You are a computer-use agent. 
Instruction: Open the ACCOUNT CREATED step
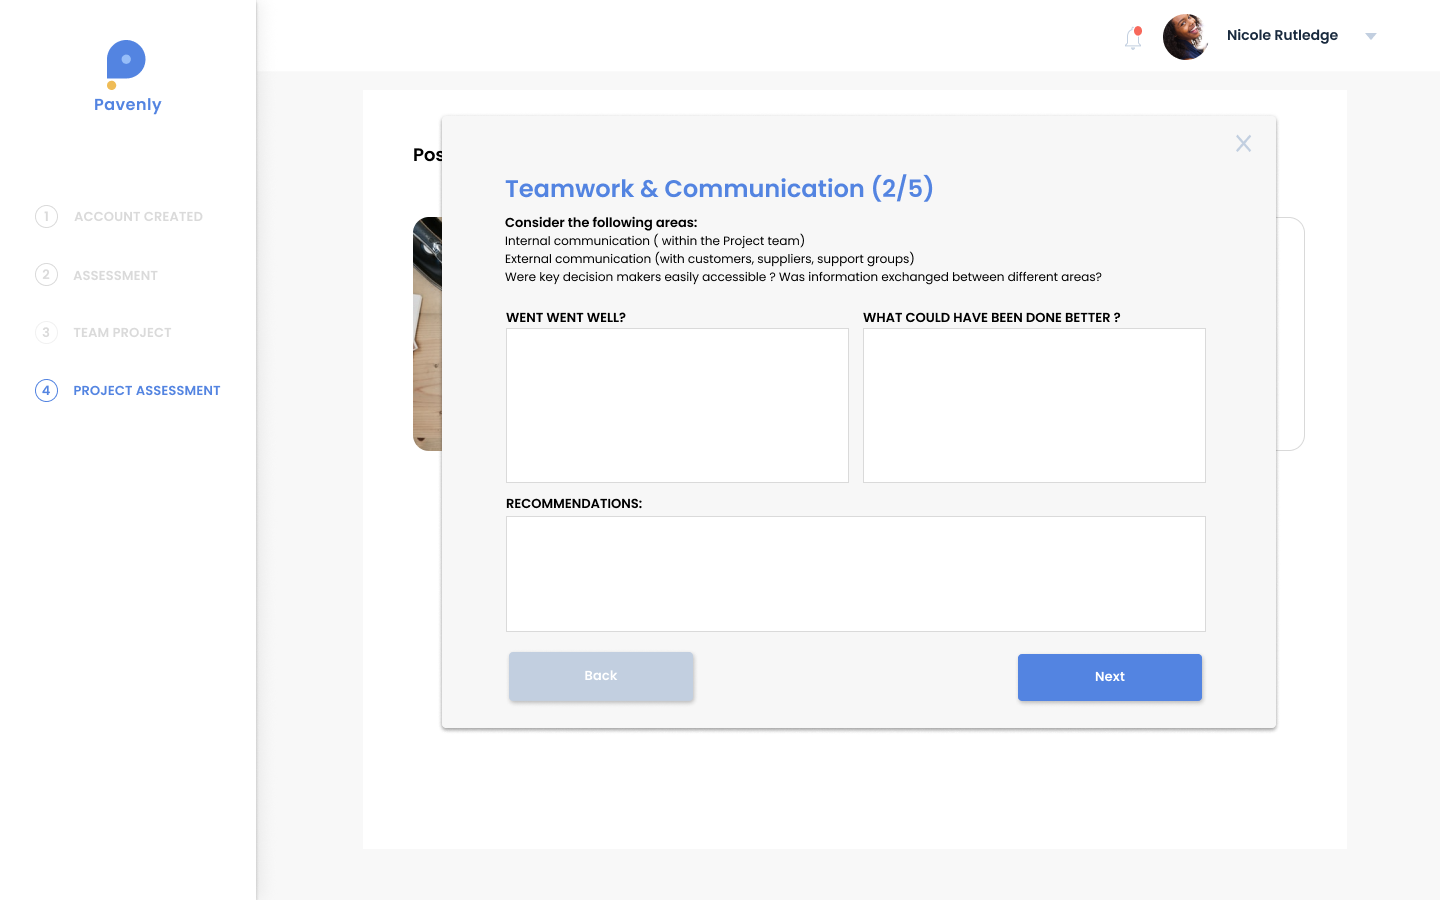pos(139,216)
